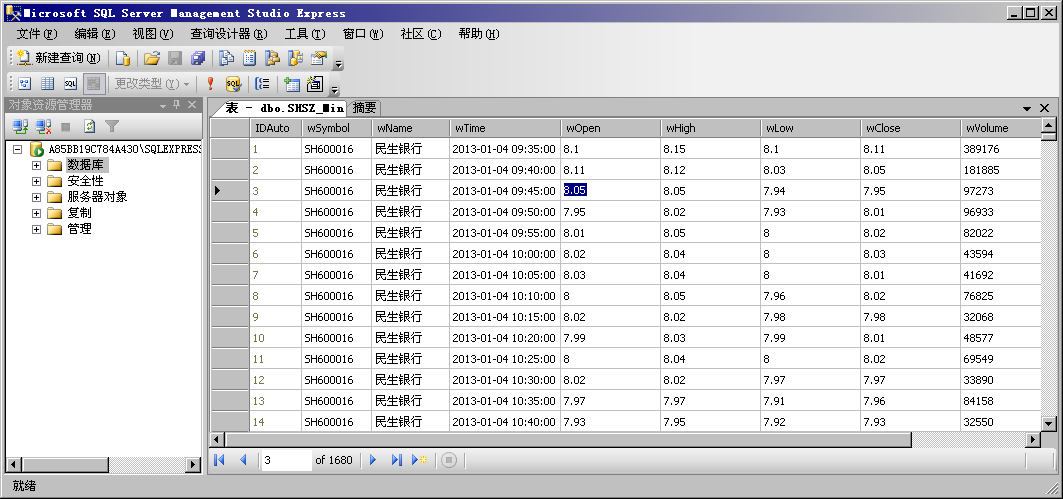Viewport: 1063px width, 499px height.
Task: Click the grayed Save disk icon
Action: click(175, 58)
